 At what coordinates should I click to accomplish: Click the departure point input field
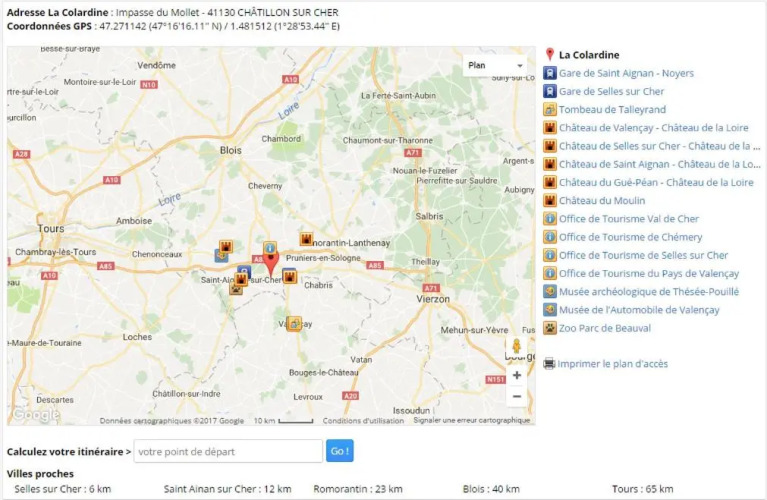click(x=228, y=451)
